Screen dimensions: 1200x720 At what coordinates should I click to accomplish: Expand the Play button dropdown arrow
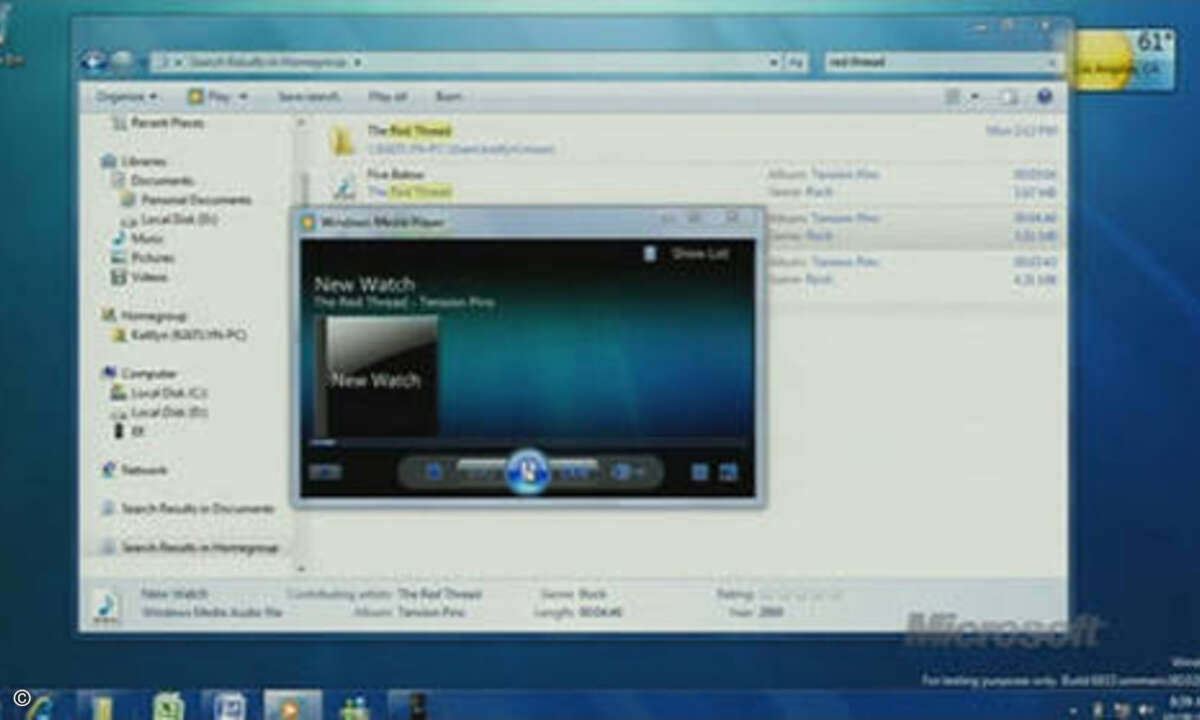[243, 97]
